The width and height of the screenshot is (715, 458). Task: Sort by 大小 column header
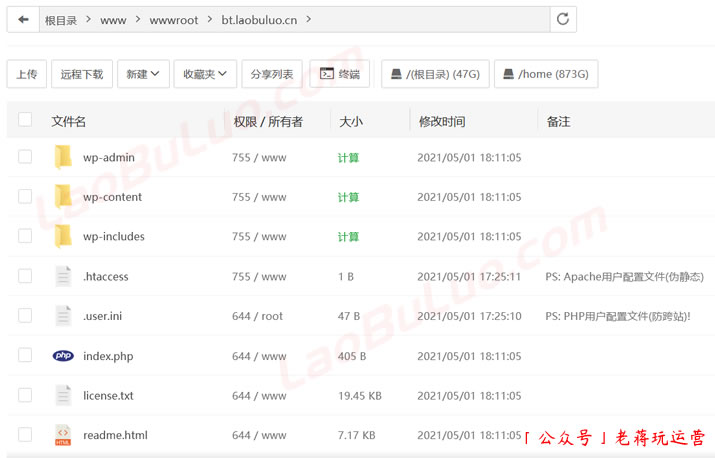[x=351, y=121]
